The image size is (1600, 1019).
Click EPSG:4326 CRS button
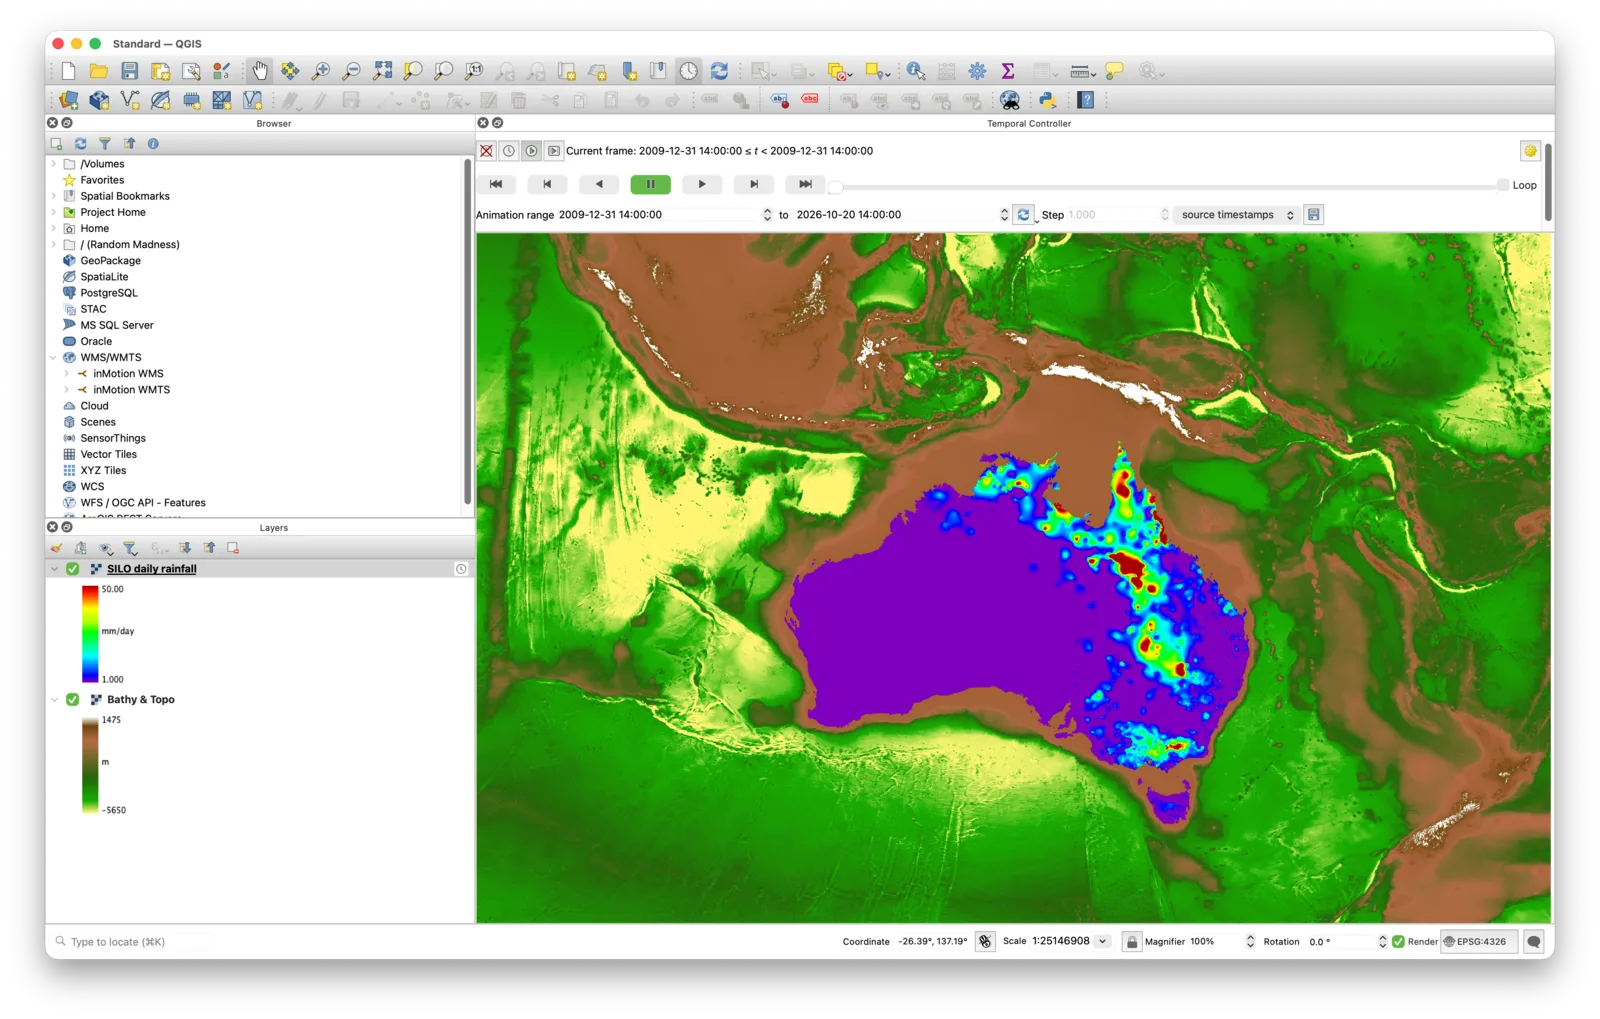pos(1479,942)
